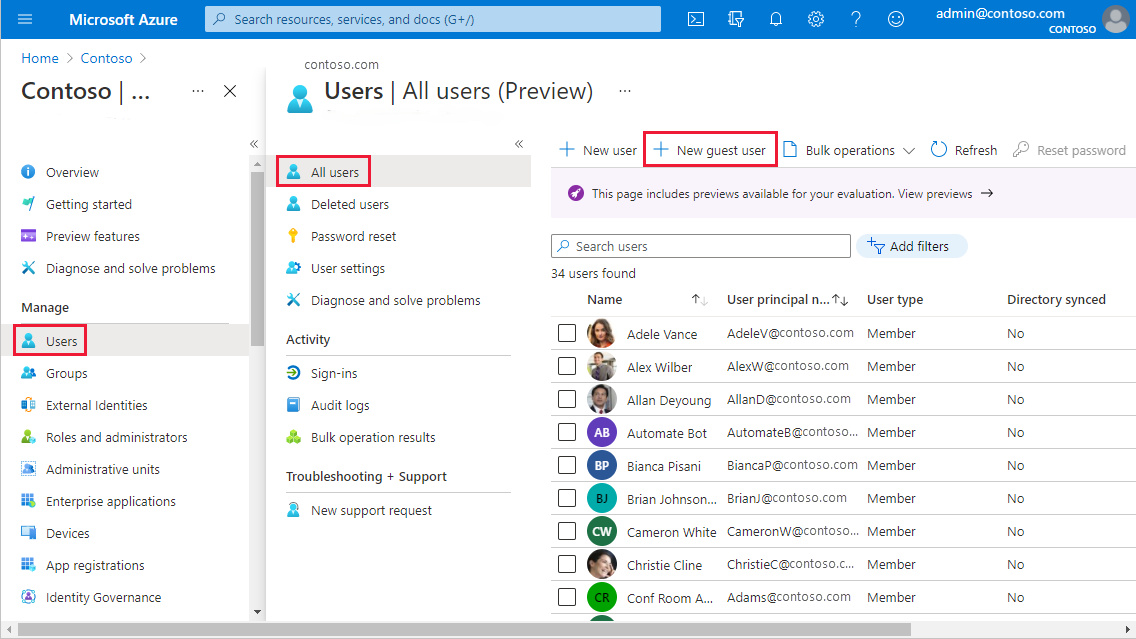Select Deleted users
Screen dimensions: 1136x639
350,203
